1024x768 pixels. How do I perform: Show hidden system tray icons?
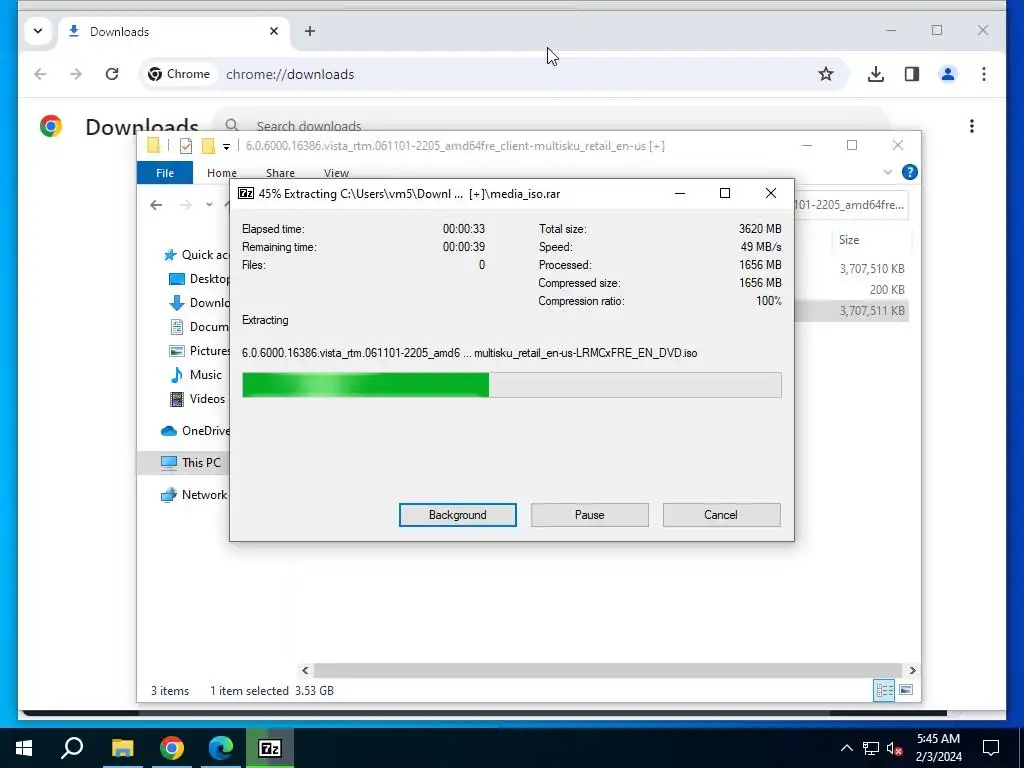[x=846, y=748]
